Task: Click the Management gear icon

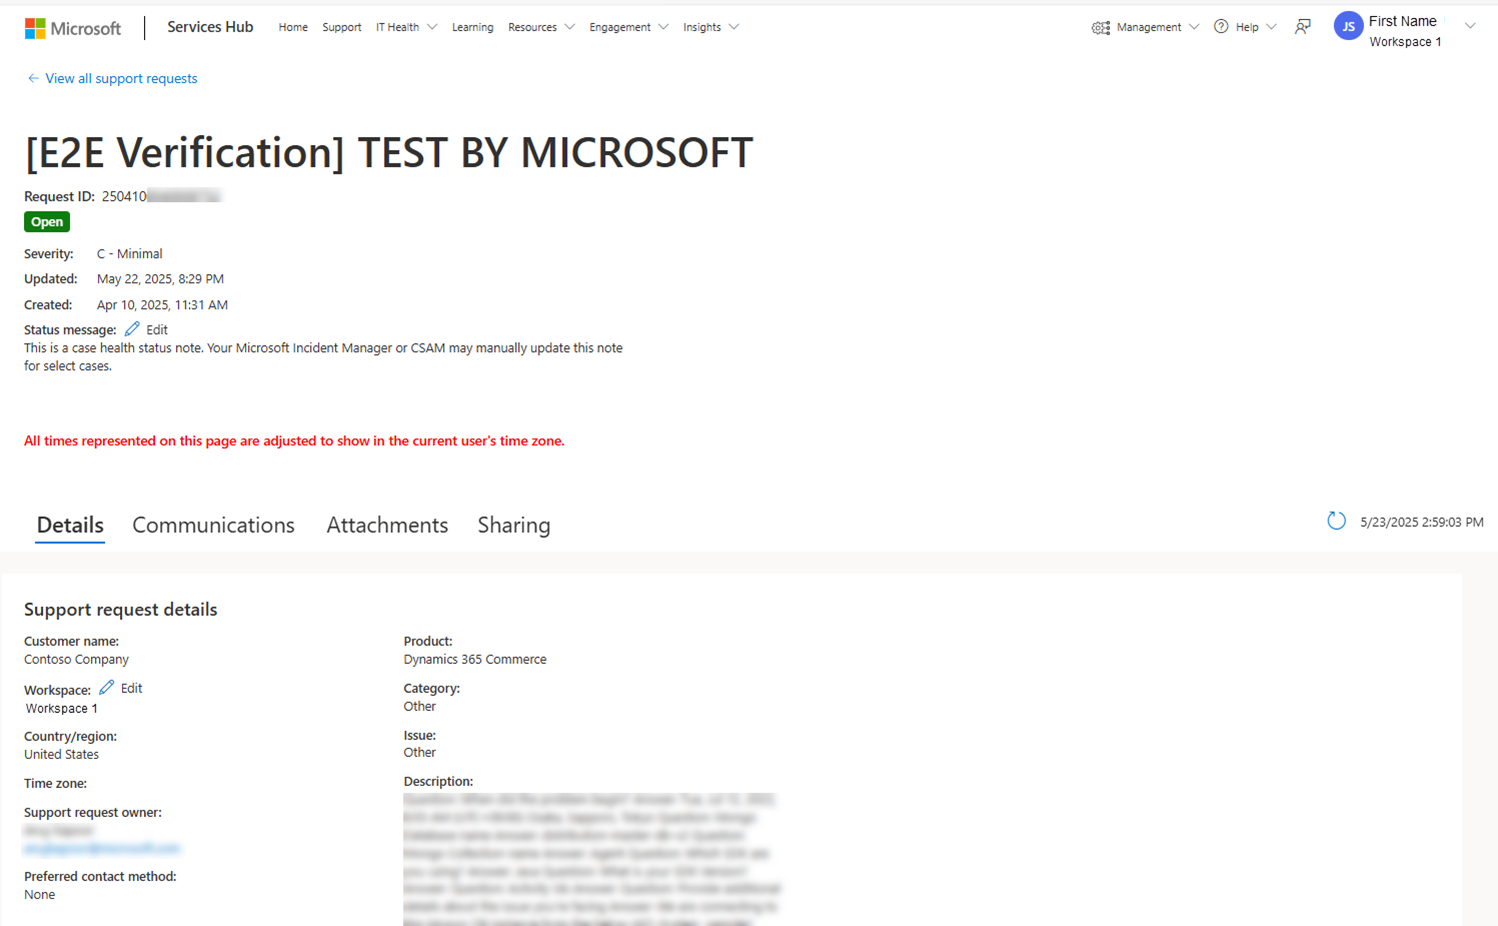Action: (1101, 28)
